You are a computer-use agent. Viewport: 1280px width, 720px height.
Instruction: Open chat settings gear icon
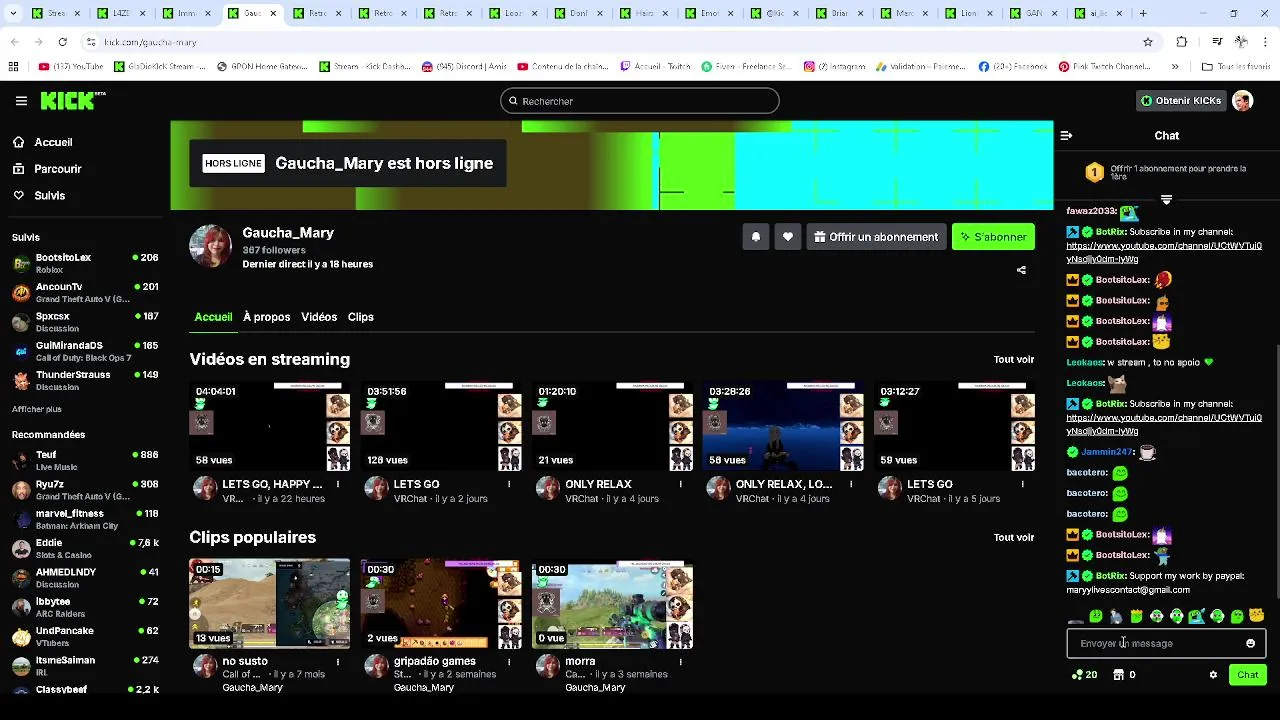pyautogui.click(x=1213, y=675)
